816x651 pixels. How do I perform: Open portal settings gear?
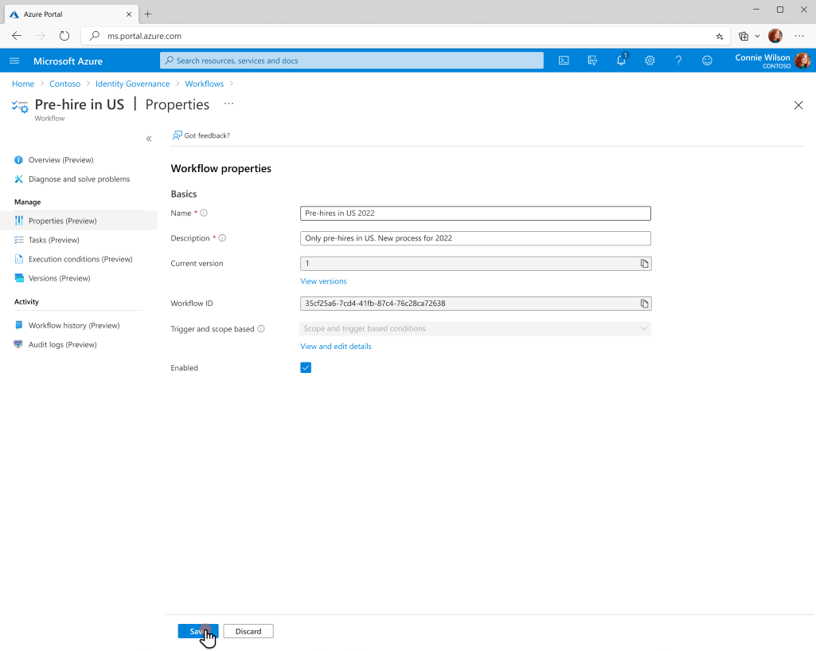(x=649, y=61)
